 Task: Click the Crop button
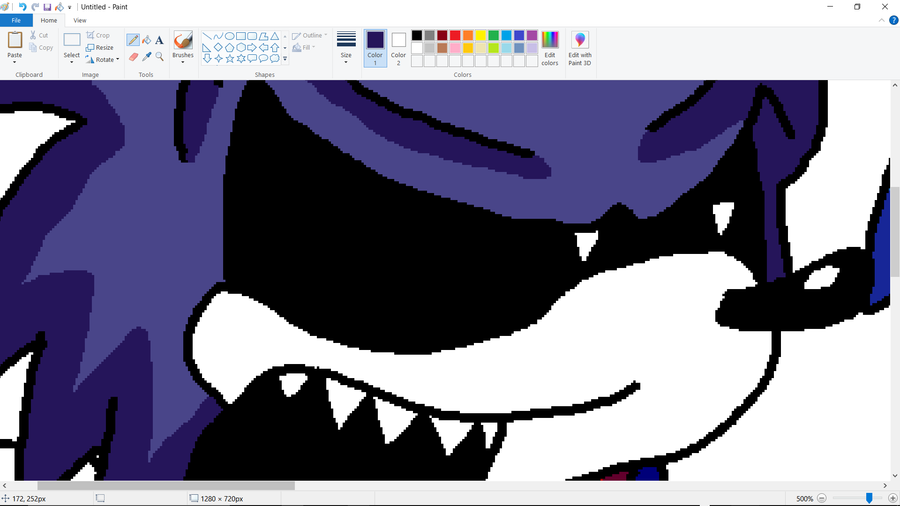tap(98, 35)
